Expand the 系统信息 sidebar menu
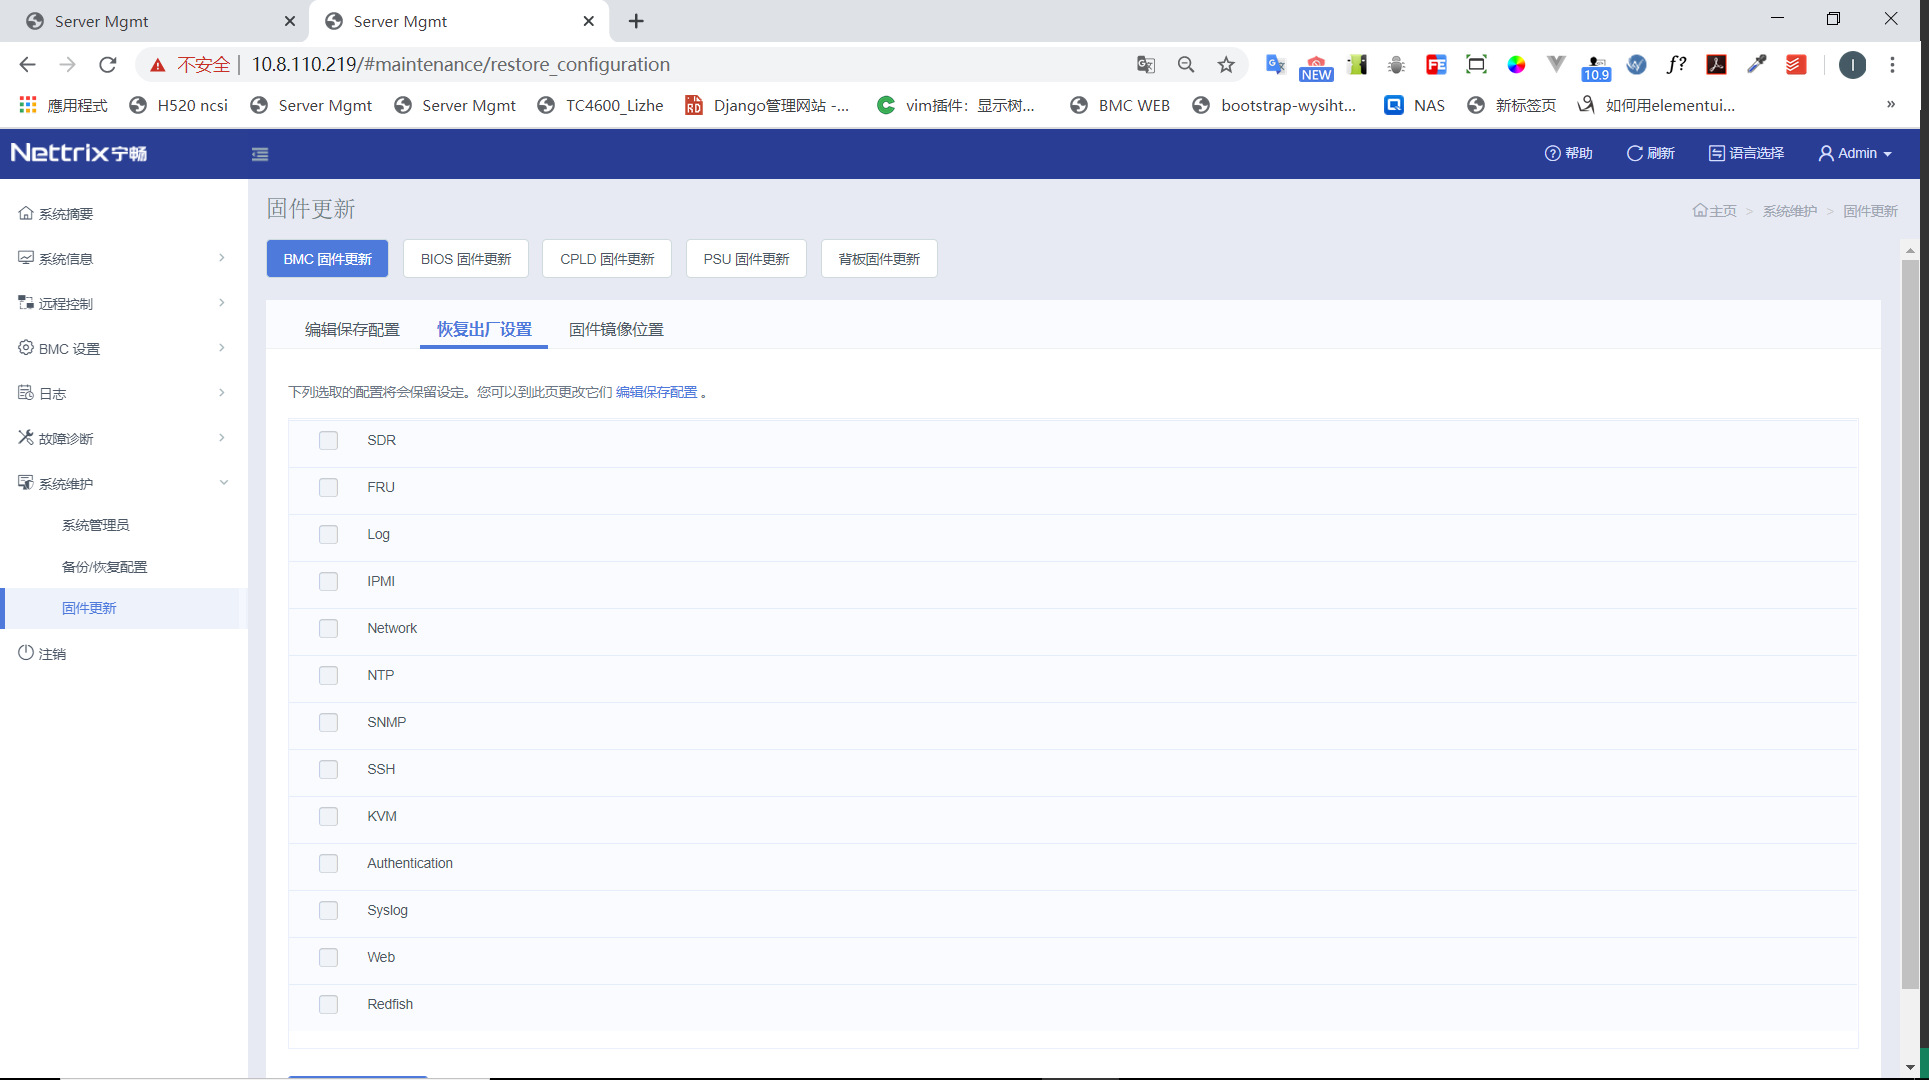Image resolution: width=1929 pixels, height=1080 pixels. point(124,259)
